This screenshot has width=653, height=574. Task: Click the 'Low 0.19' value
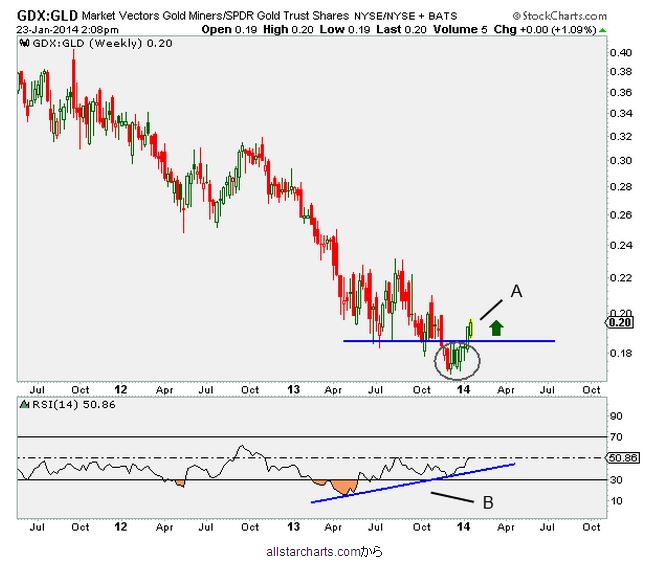point(345,30)
